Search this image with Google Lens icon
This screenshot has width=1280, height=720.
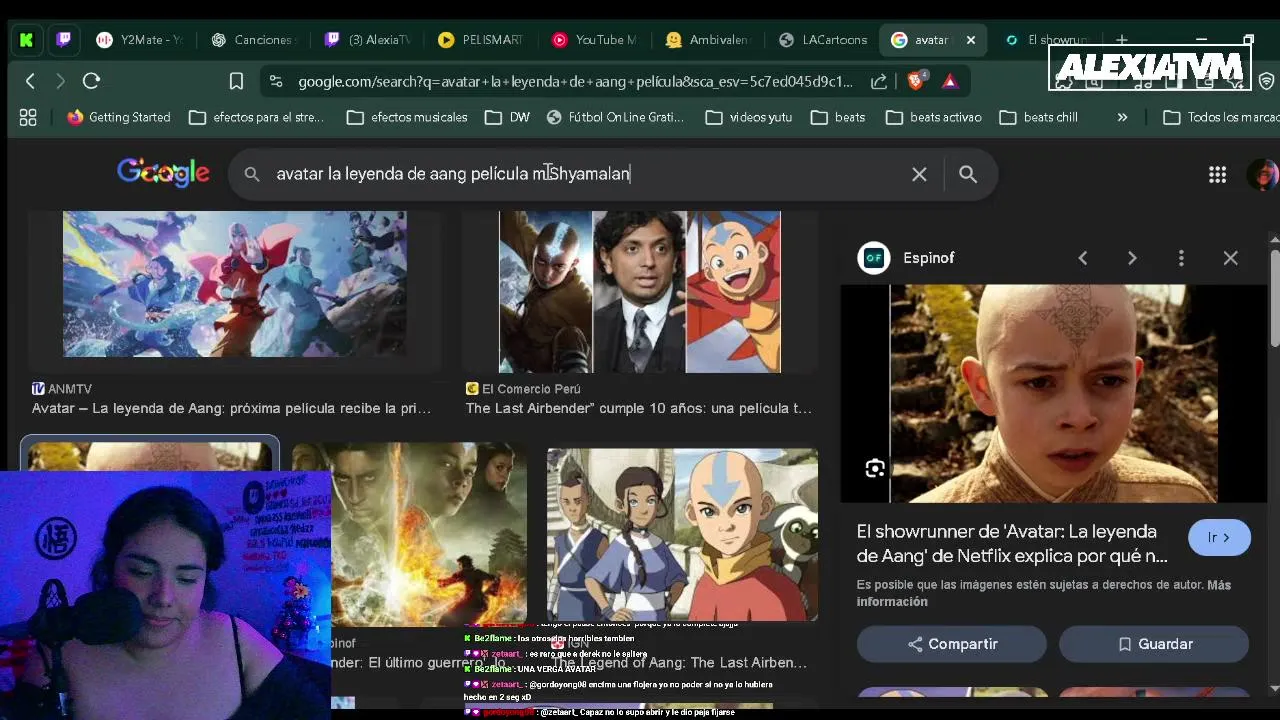[875, 468]
